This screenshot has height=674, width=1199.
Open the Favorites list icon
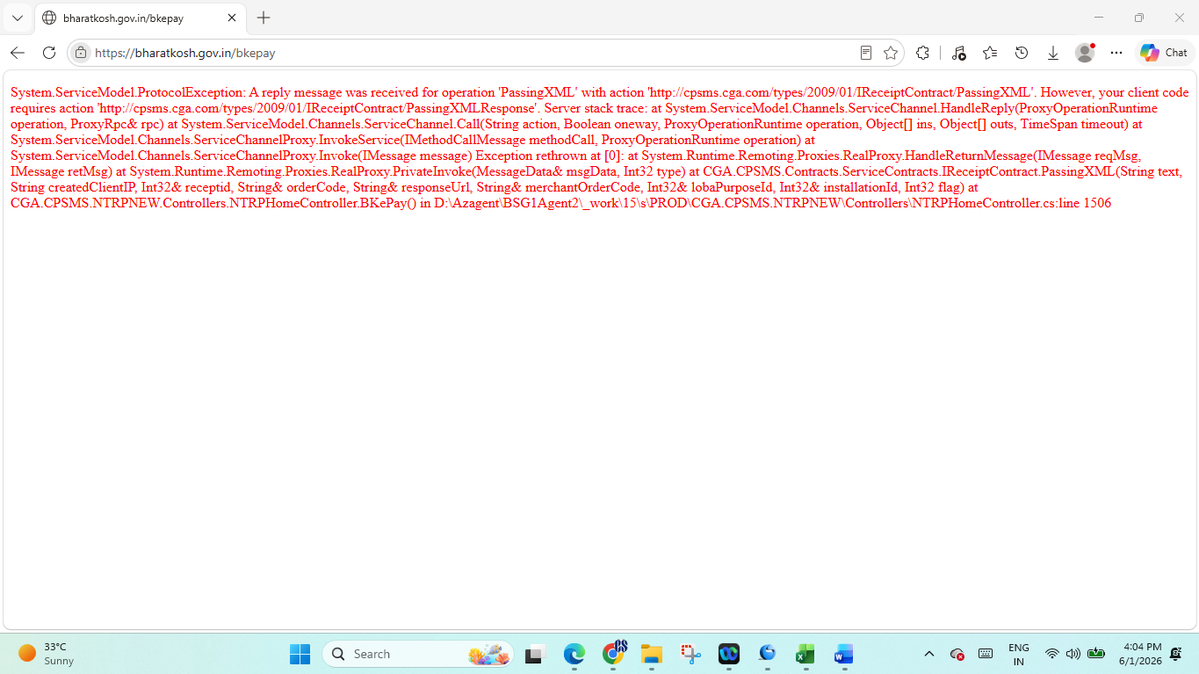pos(989,53)
